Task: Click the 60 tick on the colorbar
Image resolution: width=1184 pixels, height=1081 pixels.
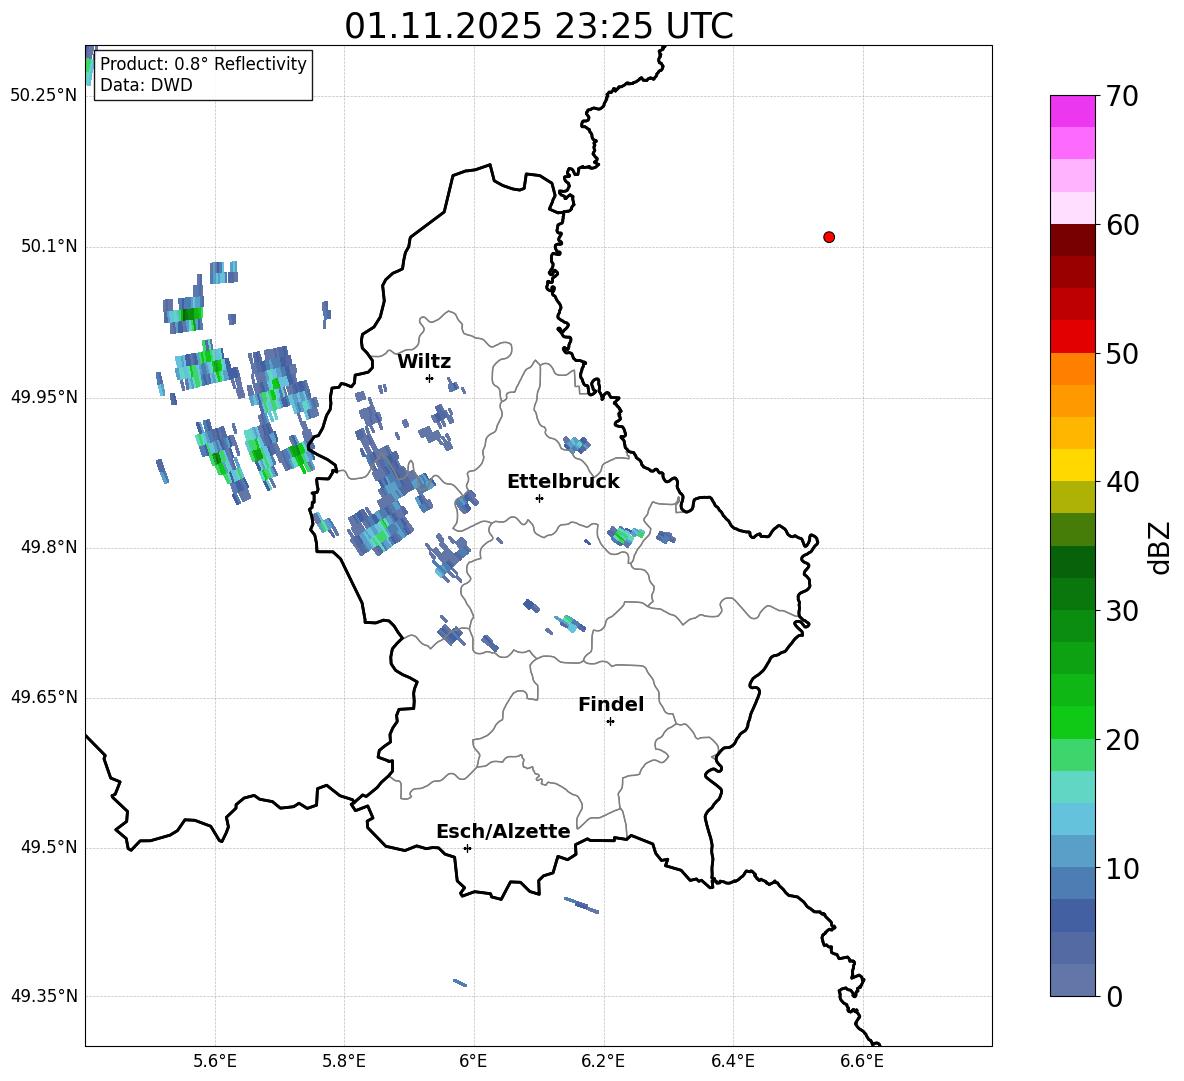Action: [1122, 225]
